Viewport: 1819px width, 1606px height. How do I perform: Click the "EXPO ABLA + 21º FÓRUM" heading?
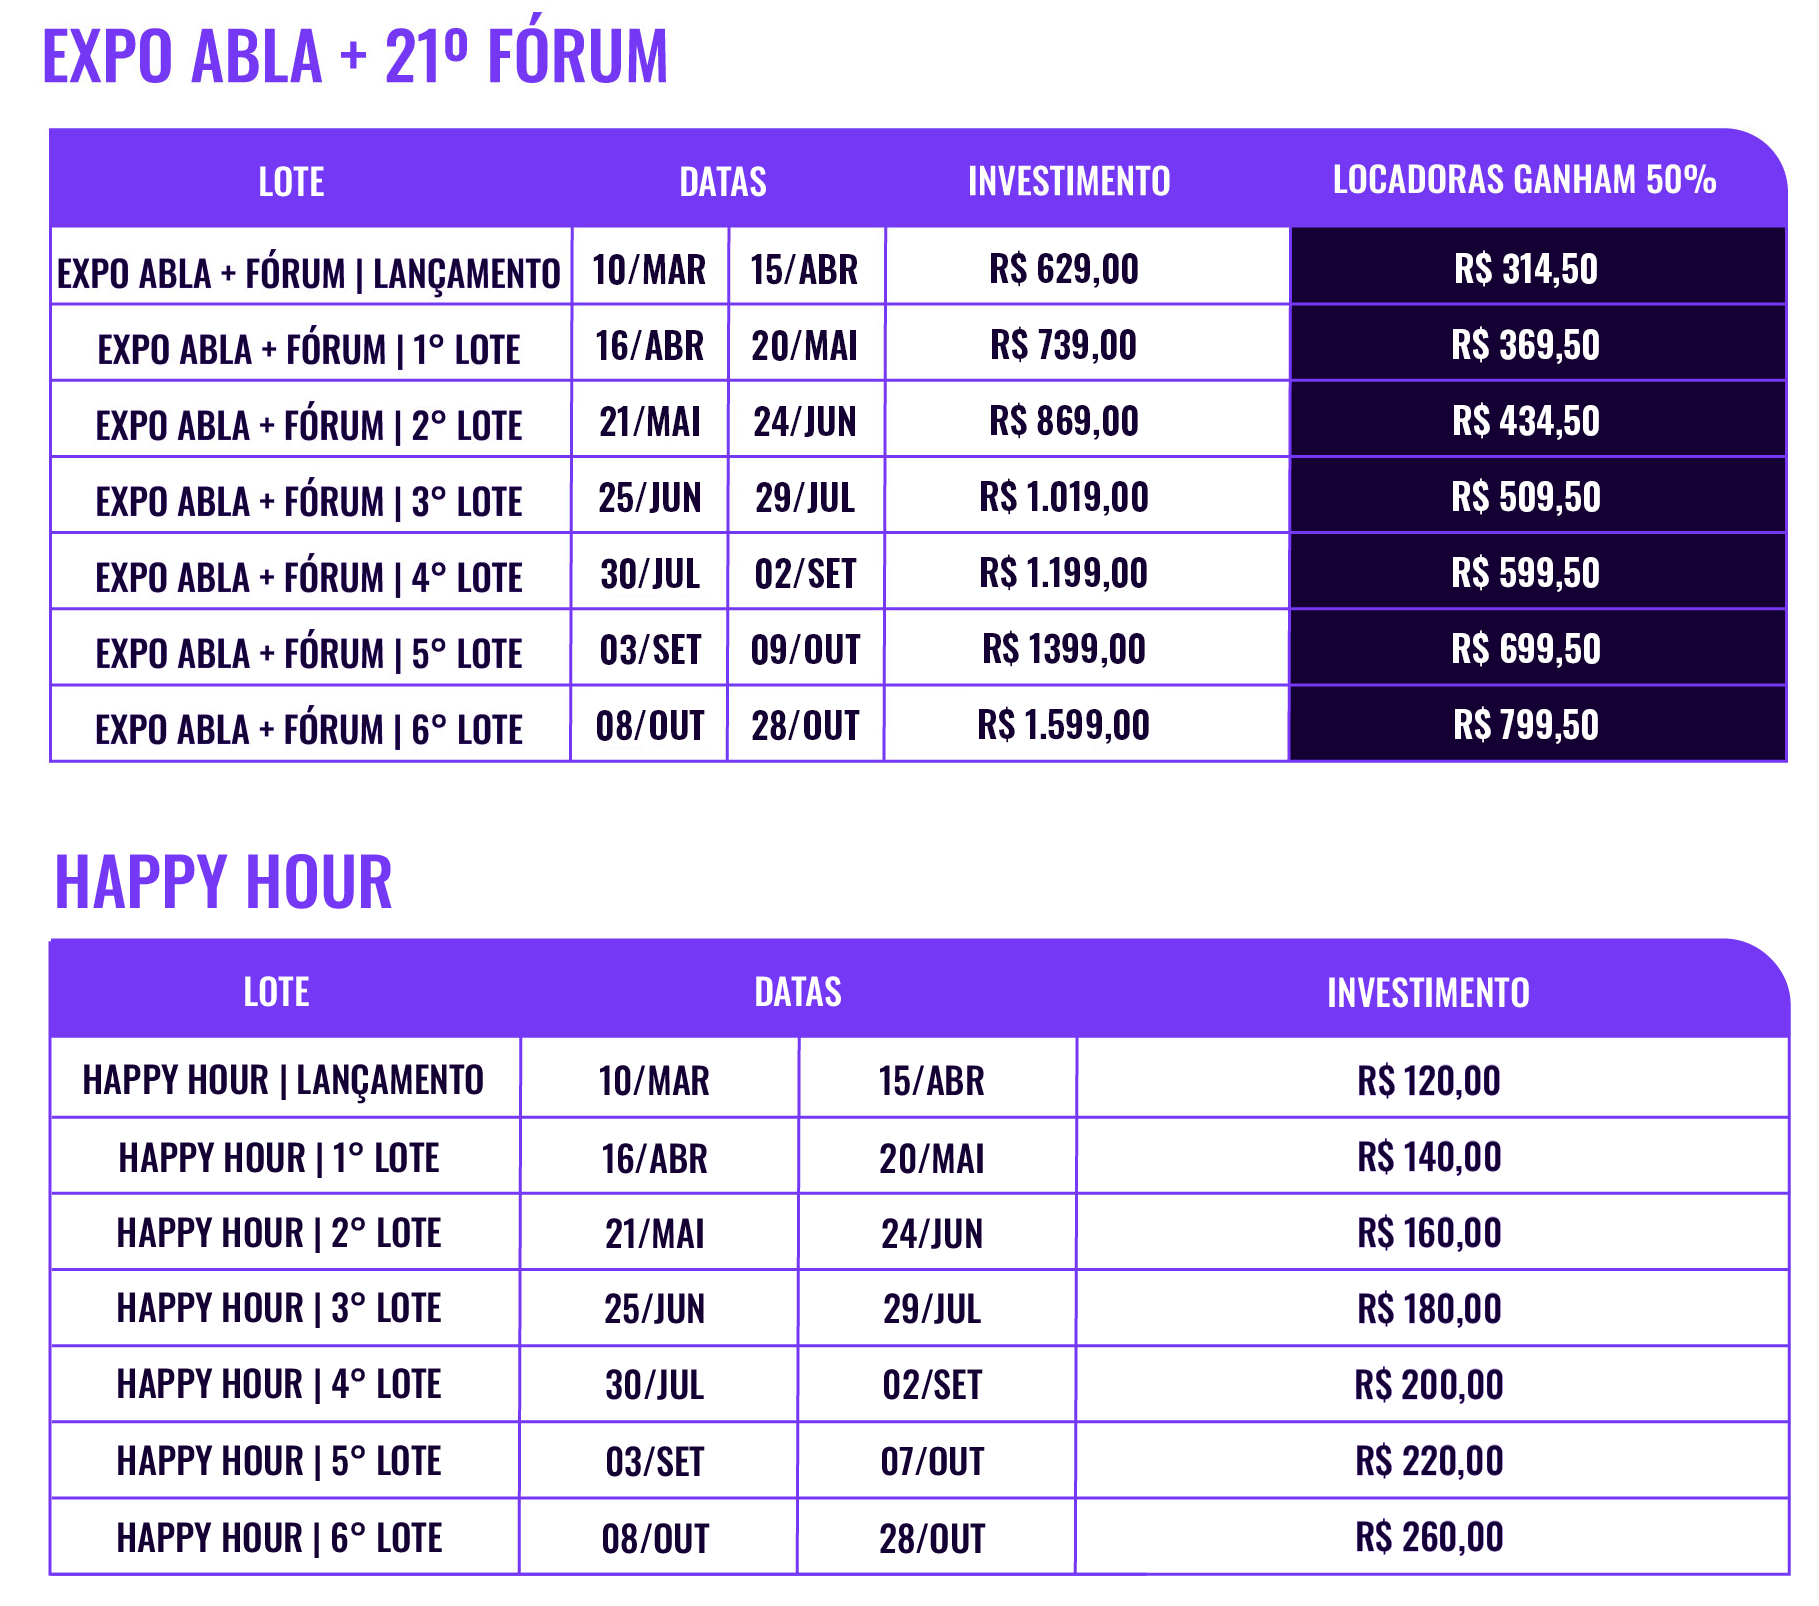pyautogui.click(x=355, y=56)
